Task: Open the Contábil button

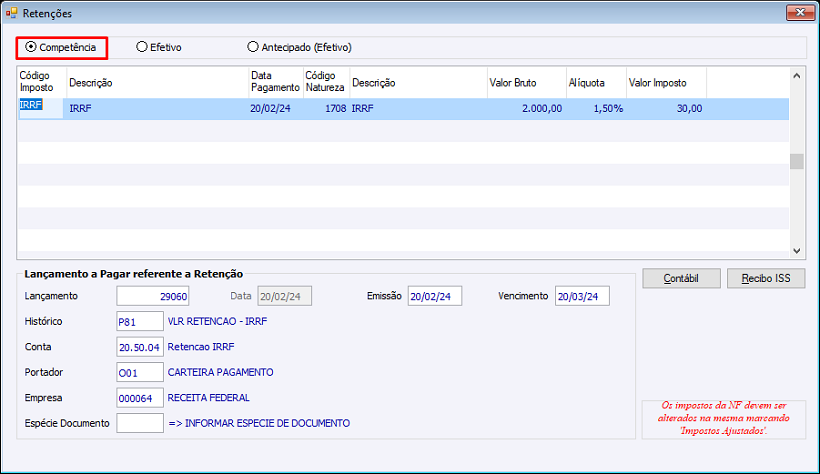Action: tap(681, 278)
